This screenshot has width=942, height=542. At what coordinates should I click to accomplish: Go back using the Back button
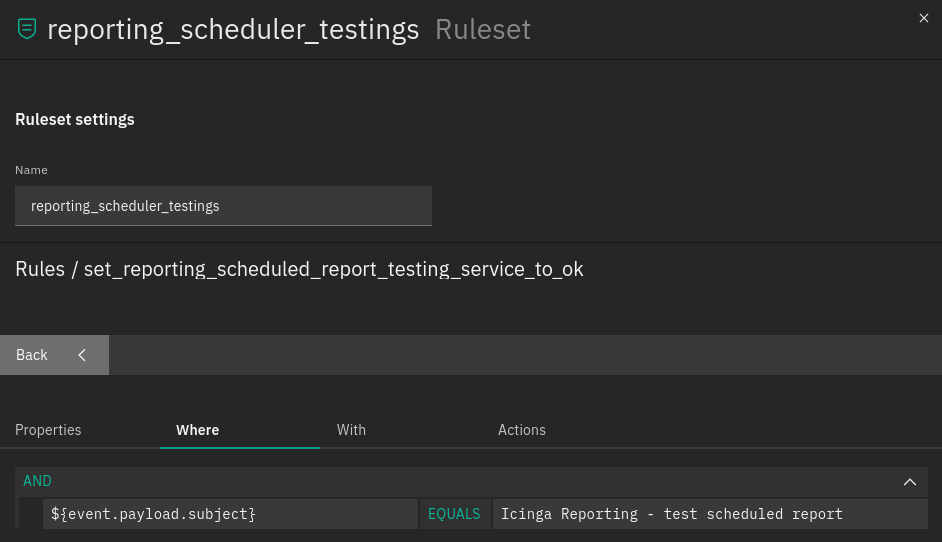point(54,355)
